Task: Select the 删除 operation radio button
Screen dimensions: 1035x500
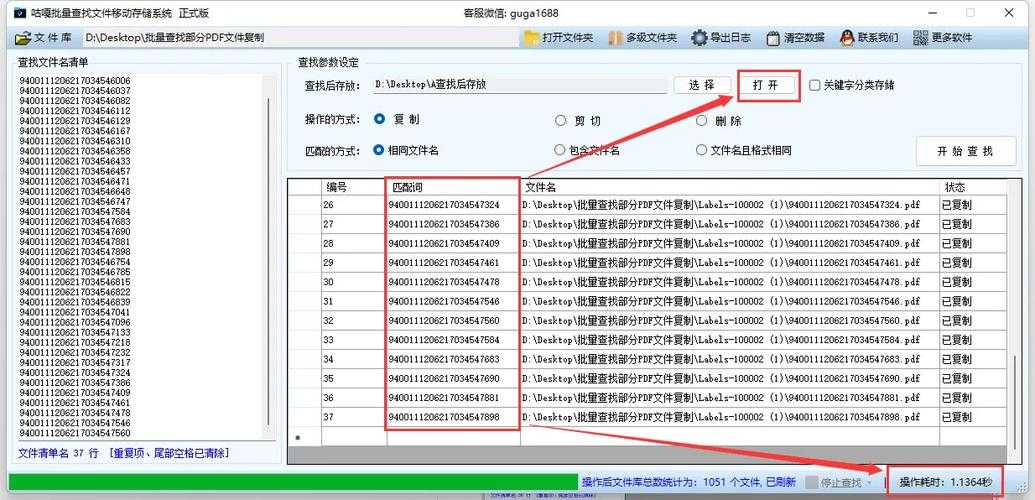Action: pos(702,121)
